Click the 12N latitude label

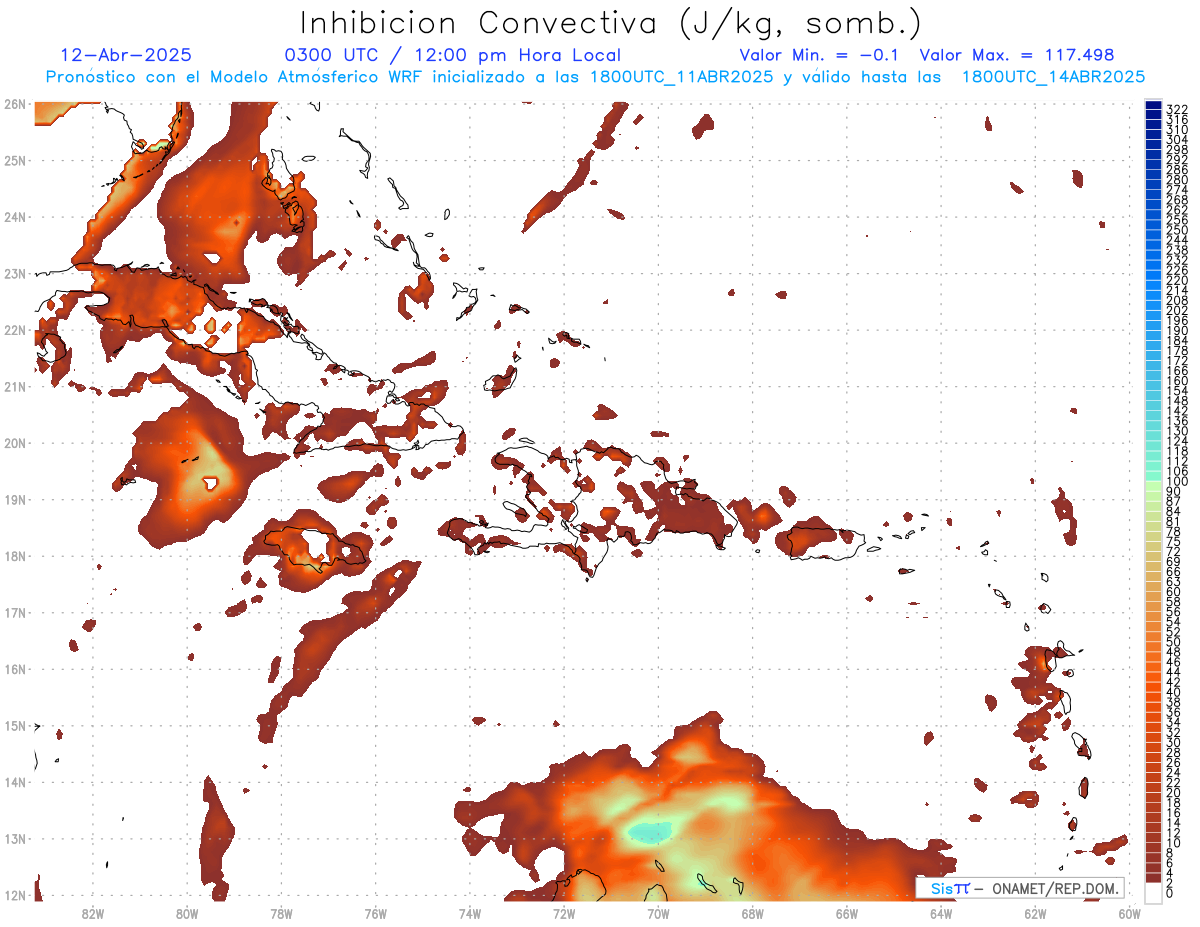pos(14,895)
